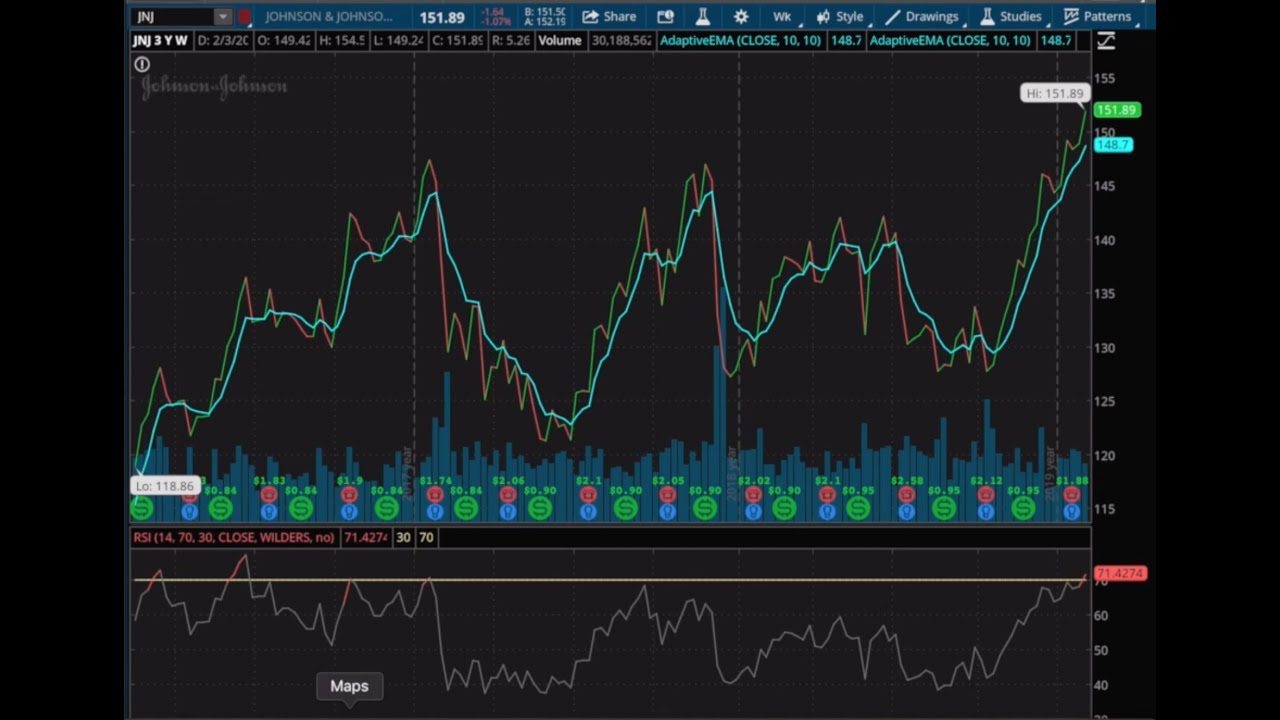Click the RSI (14, 70, 30, CLOSE, WILDERS, no) label

[234, 537]
